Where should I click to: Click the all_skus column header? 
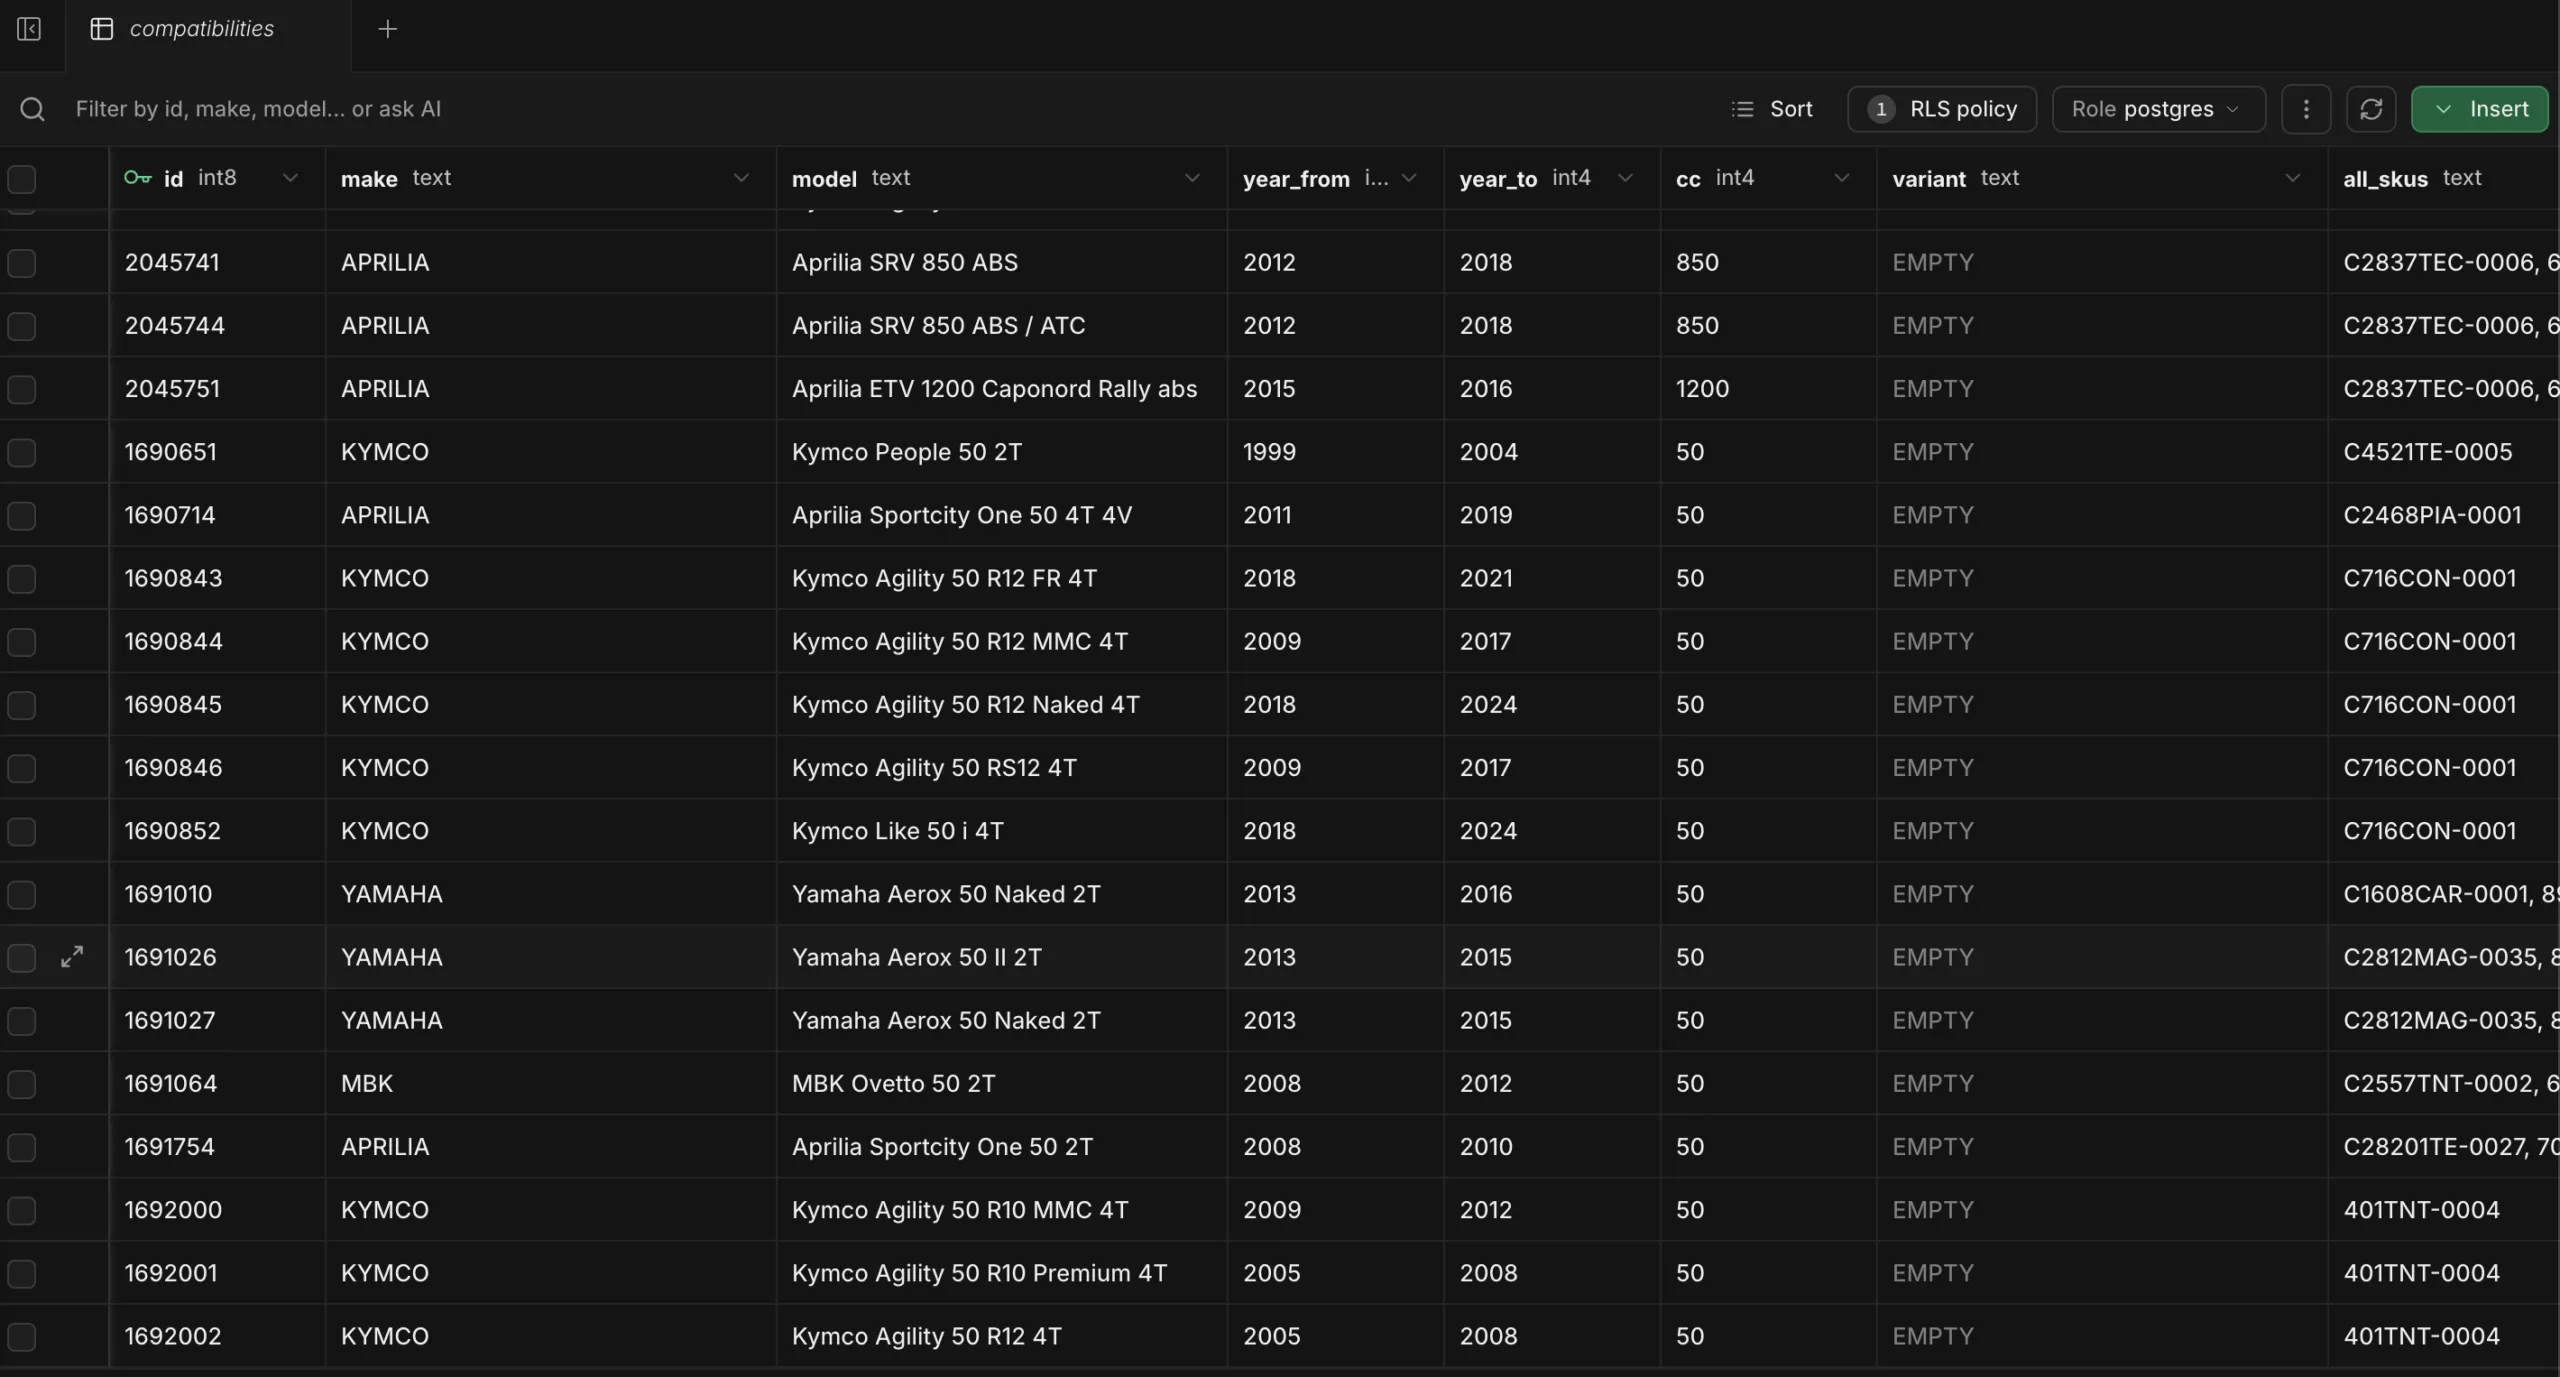pos(2444,178)
